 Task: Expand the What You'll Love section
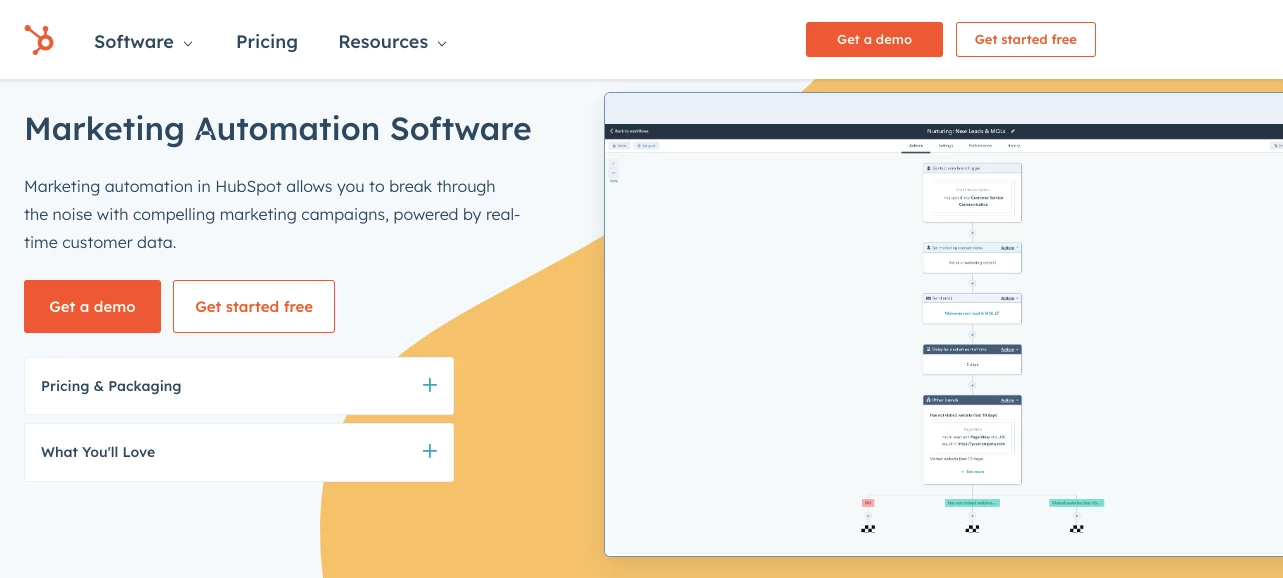click(239, 452)
